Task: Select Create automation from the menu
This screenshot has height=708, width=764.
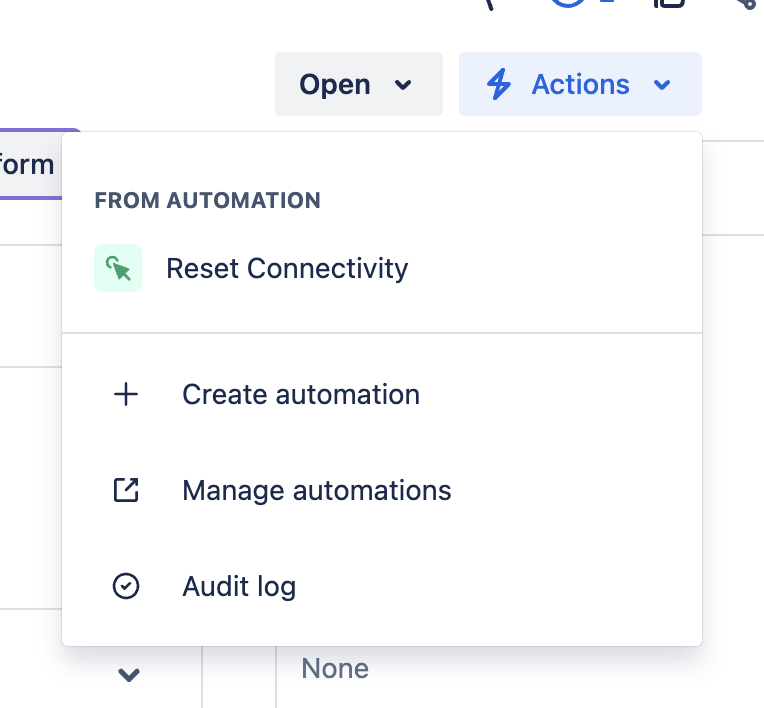Action: [300, 394]
